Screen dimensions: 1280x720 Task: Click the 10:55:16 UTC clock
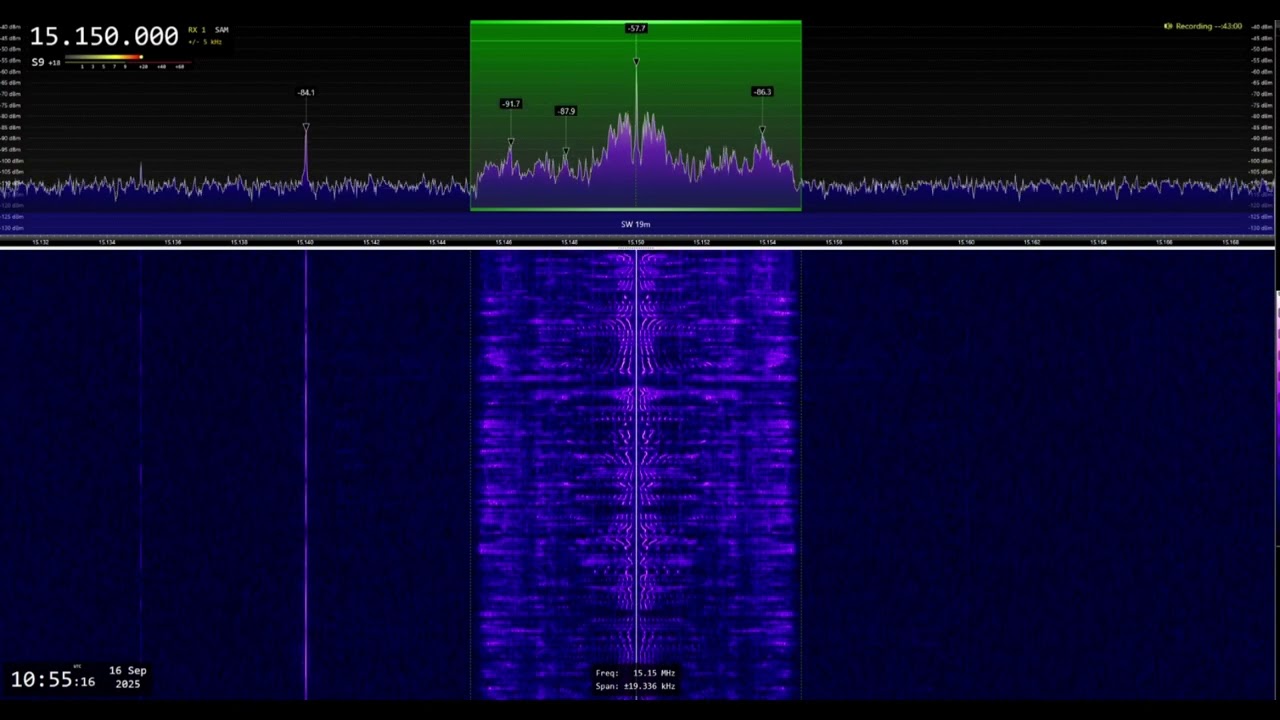tap(53, 680)
